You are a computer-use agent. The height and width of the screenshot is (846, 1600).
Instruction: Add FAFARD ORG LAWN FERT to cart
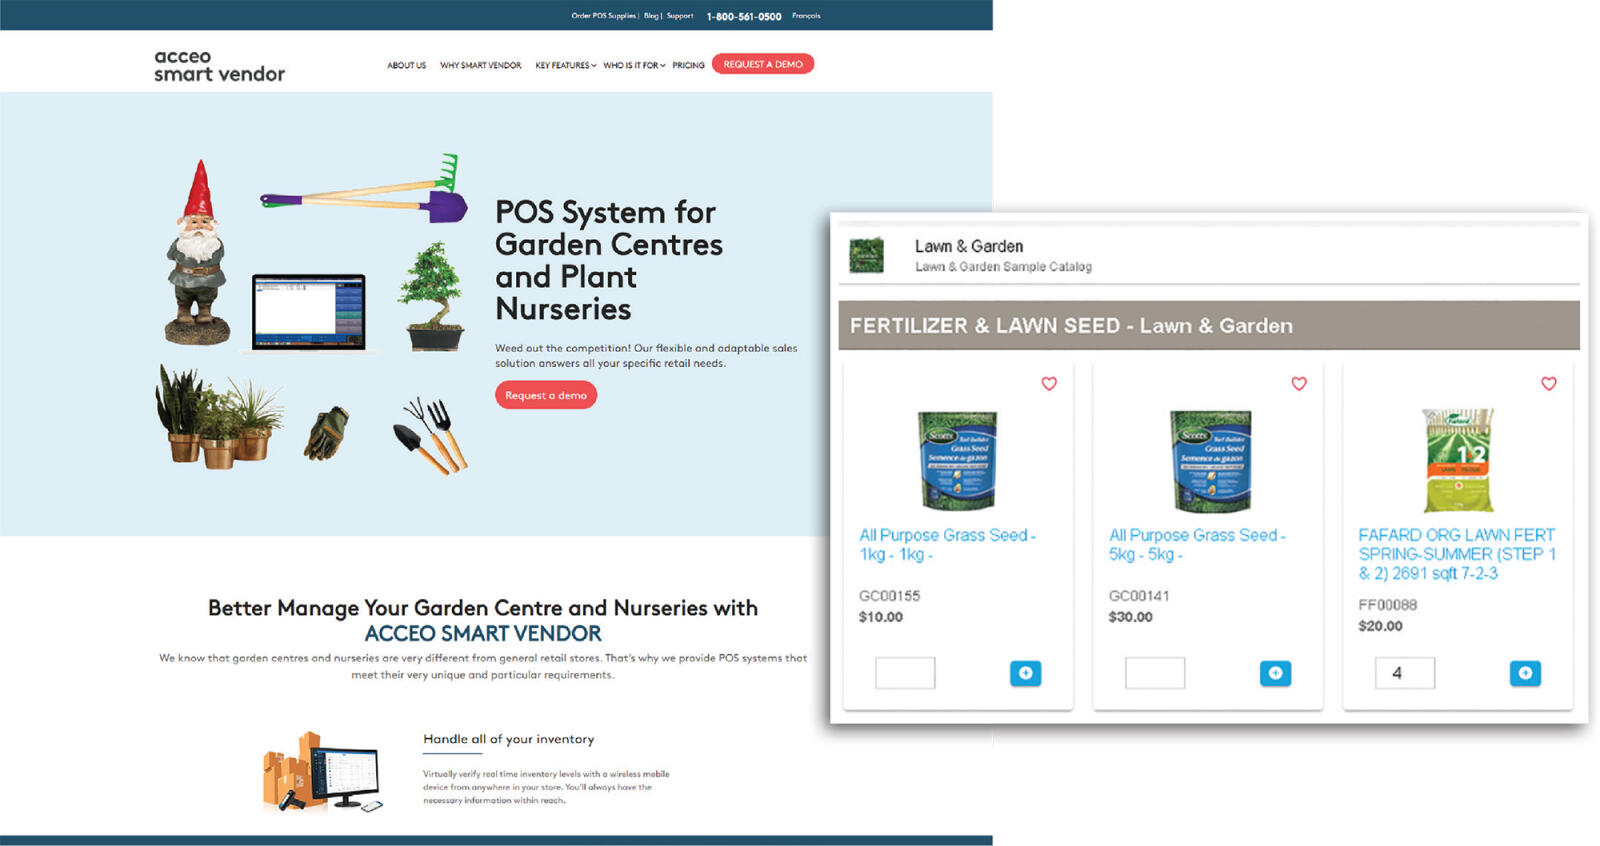1525,673
